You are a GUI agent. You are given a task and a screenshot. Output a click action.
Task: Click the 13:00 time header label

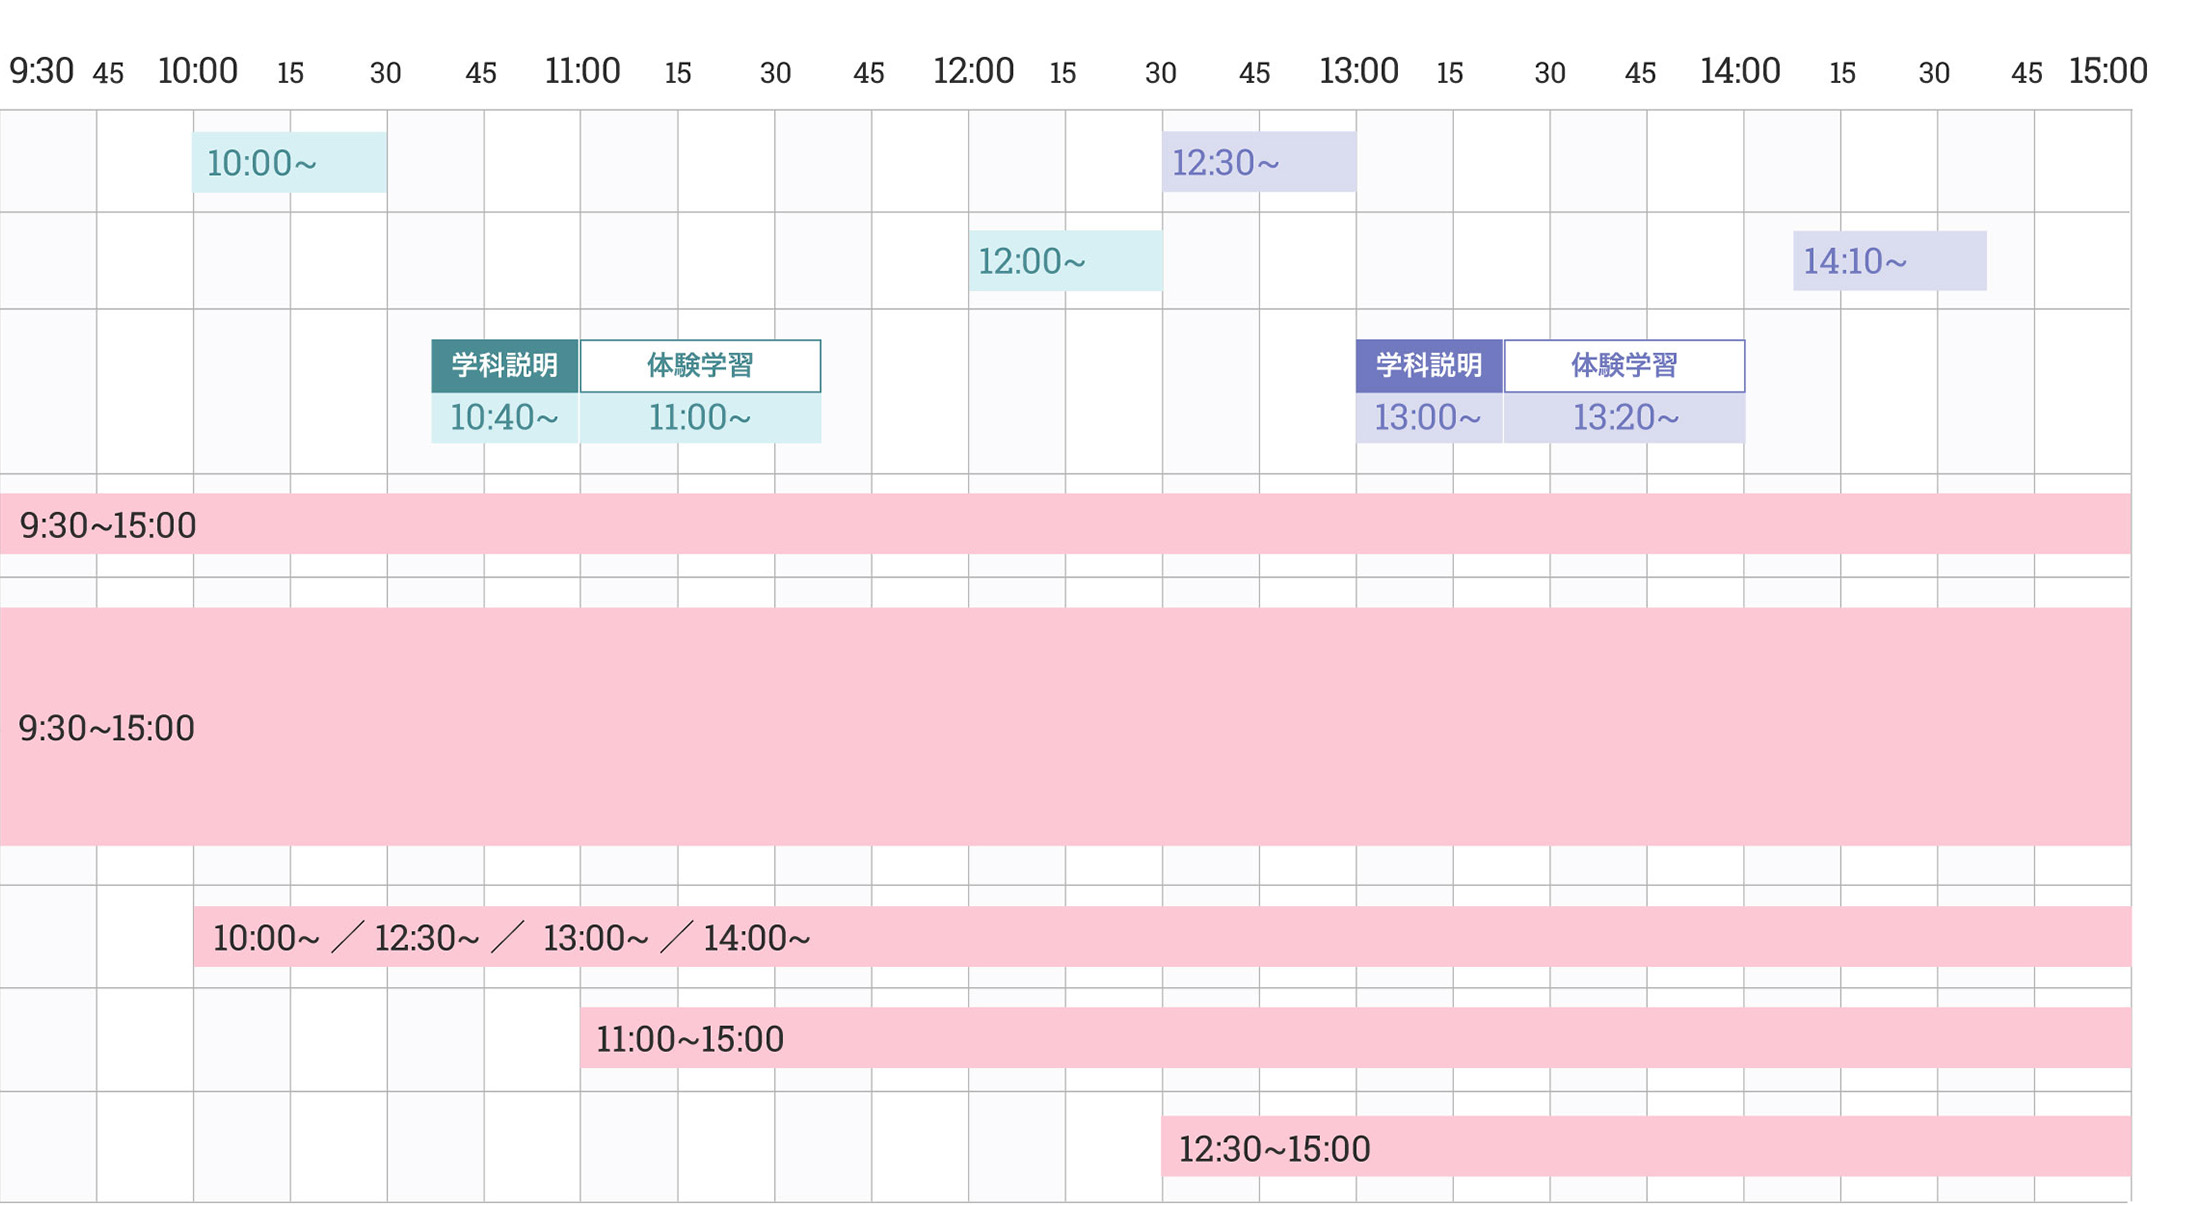1358,71
